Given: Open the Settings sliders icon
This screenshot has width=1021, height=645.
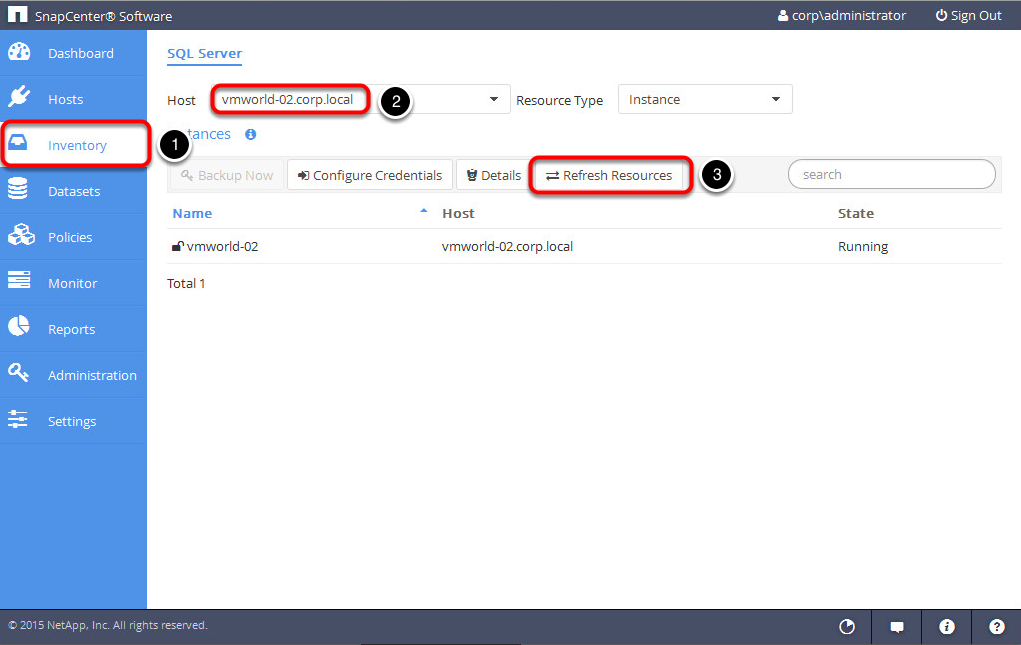Looking at the screenshot, I should 18,419.
